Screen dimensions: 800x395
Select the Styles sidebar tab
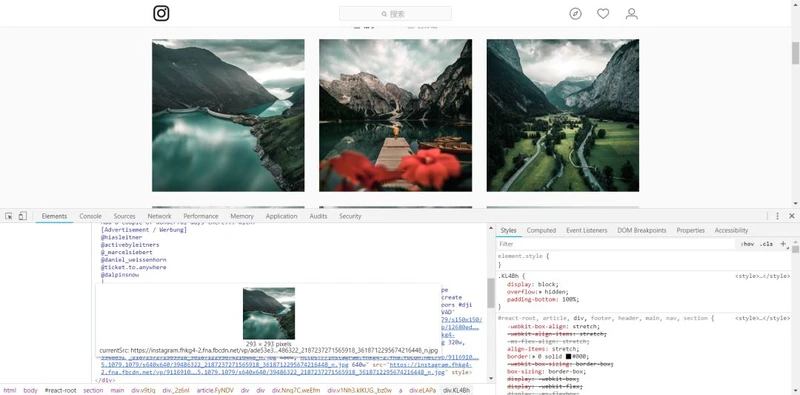pos(508,230)
